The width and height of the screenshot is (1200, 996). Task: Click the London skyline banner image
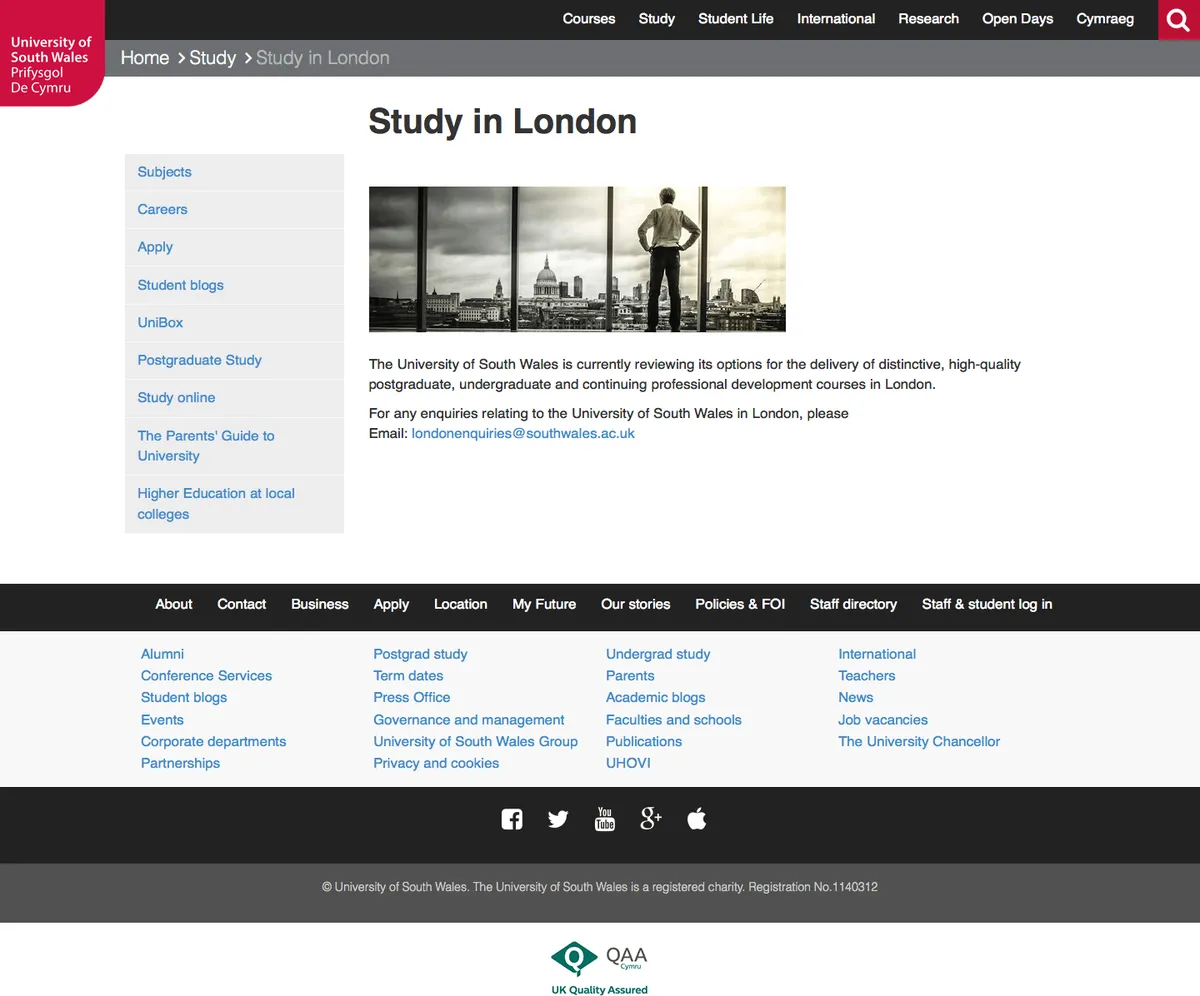tap(577, 259)
